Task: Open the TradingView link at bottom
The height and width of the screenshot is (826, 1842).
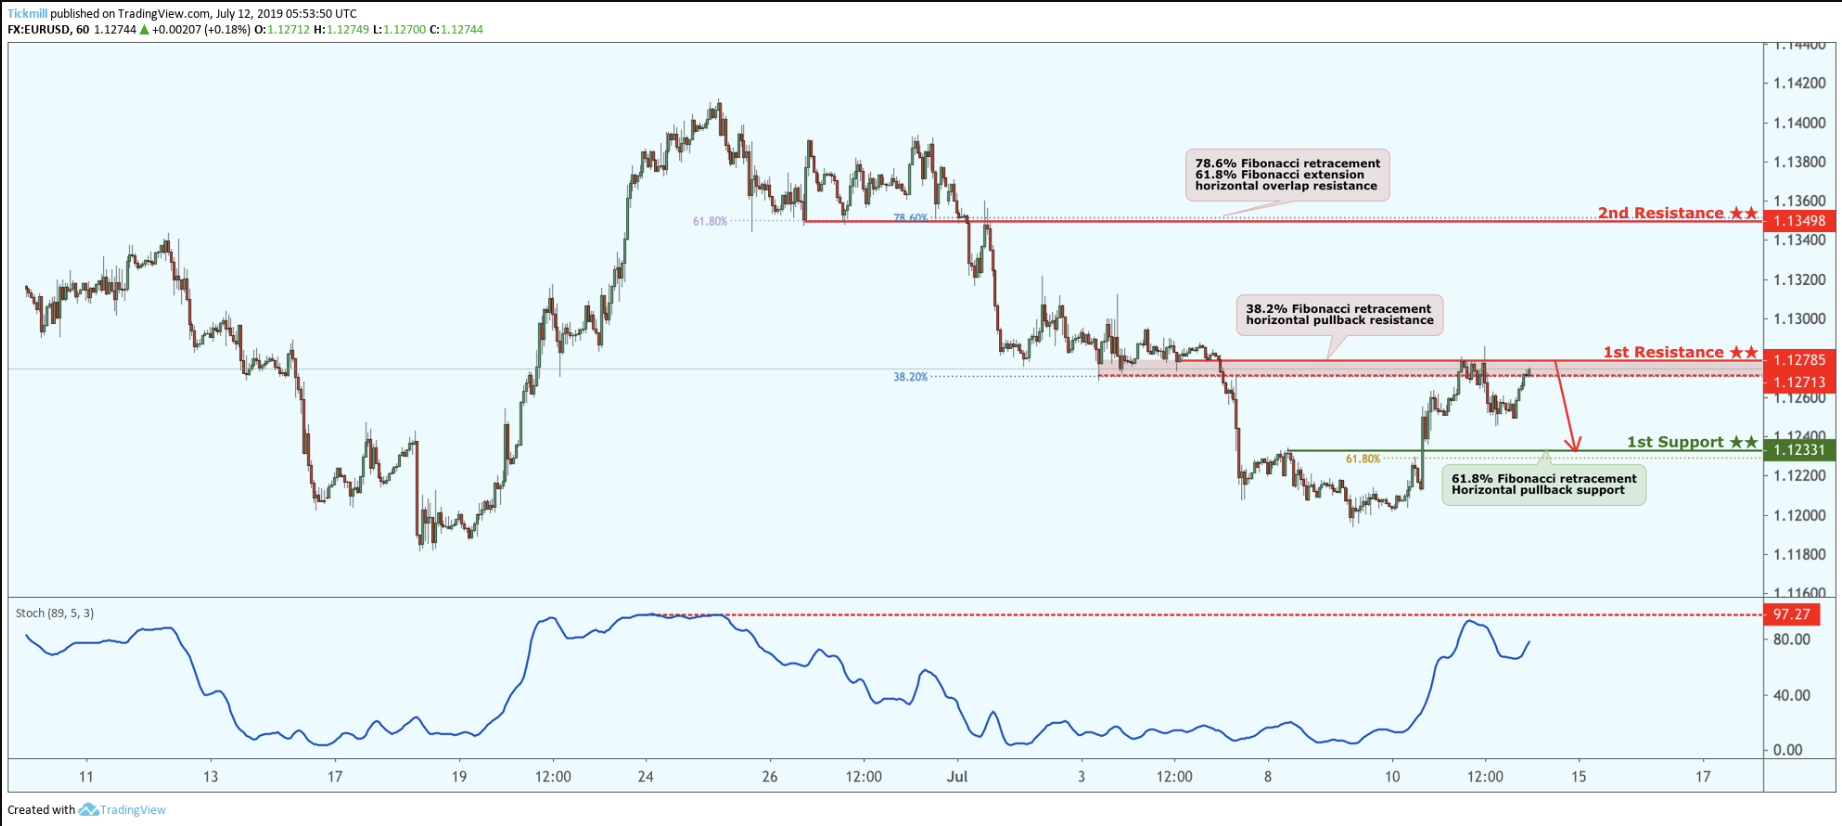Action: (133, 810)
